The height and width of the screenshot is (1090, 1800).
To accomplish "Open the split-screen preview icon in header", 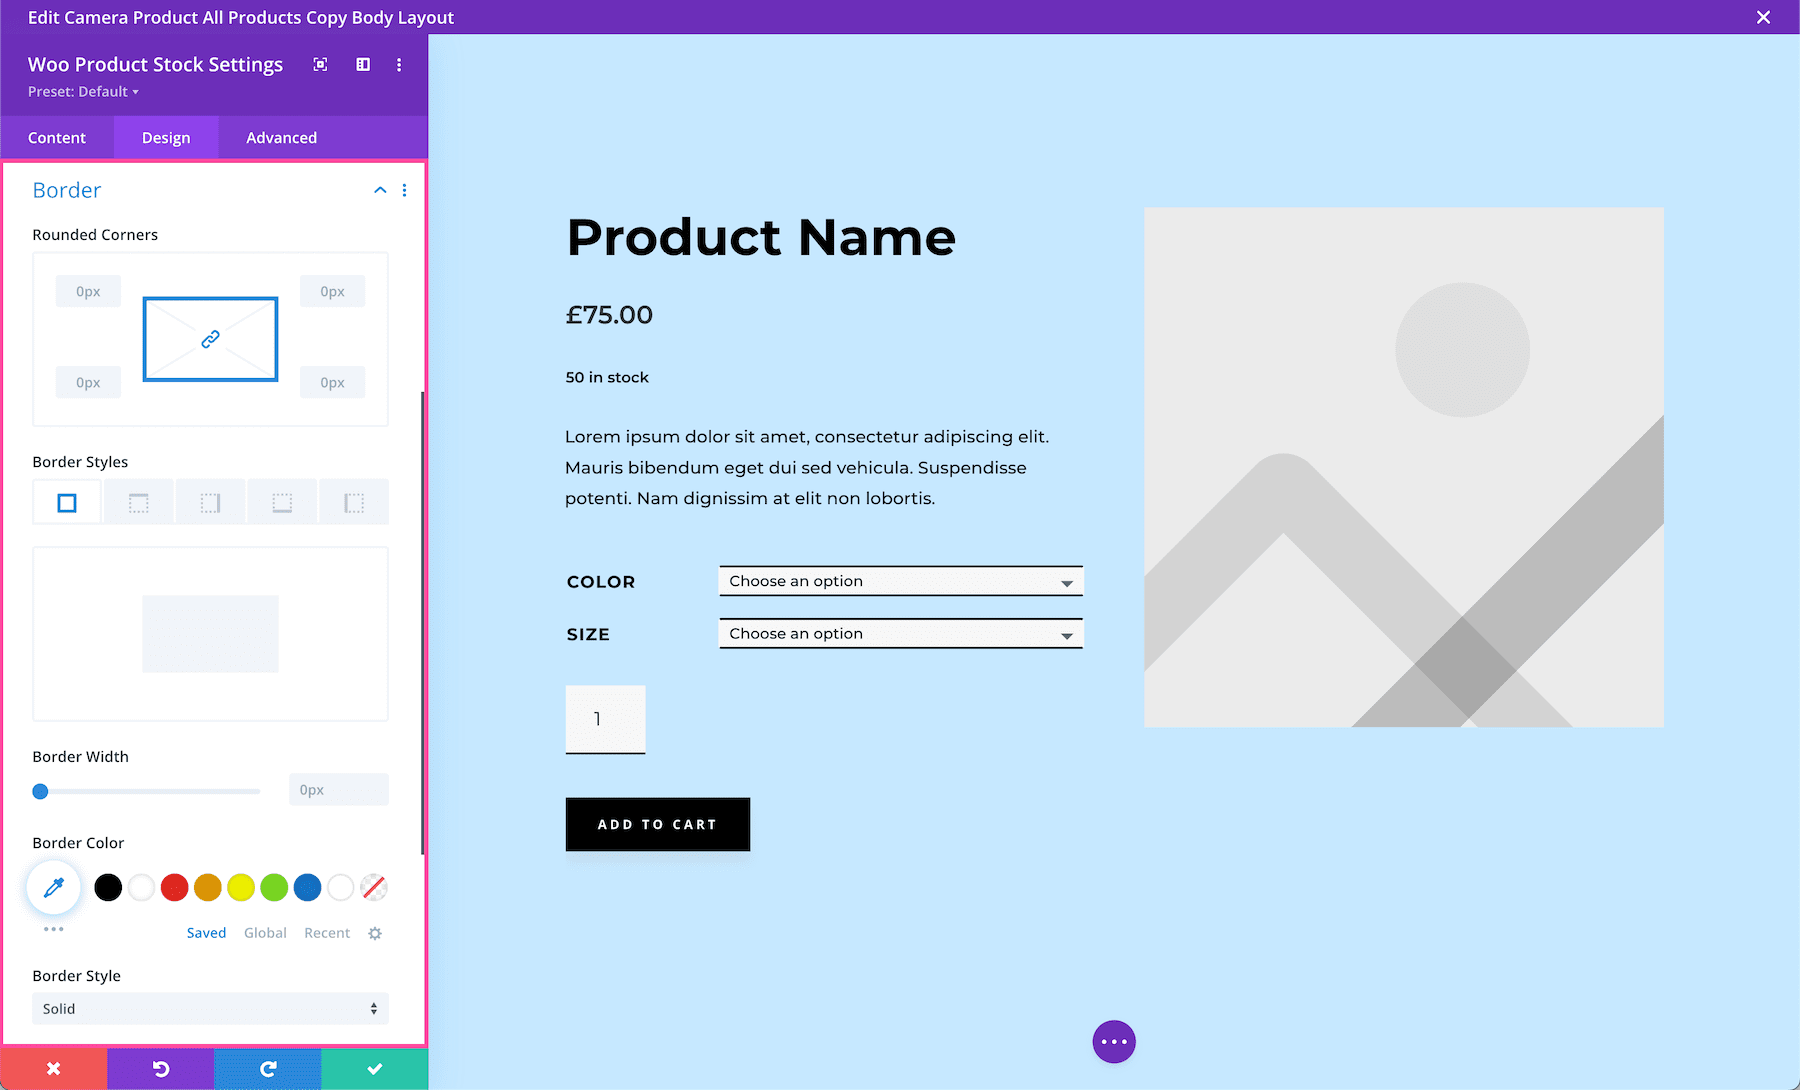I will tap(362, 64).
